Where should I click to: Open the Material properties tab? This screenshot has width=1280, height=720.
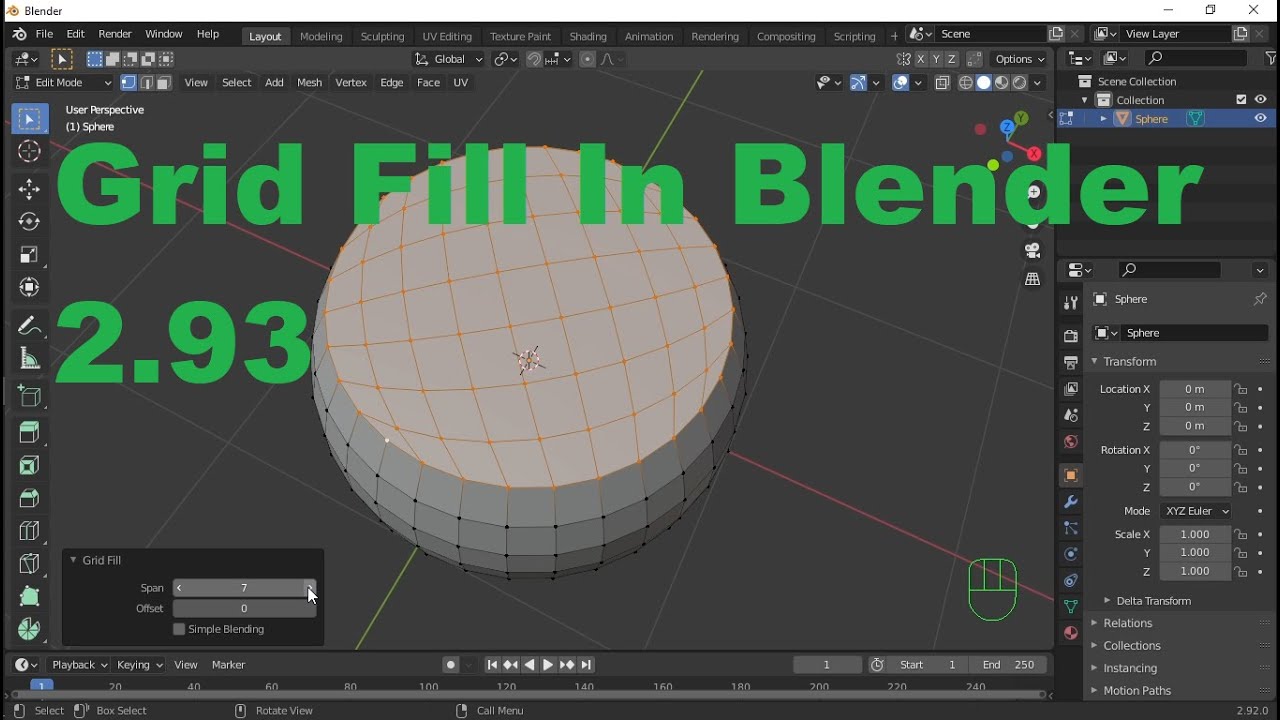pyautogui.click(x=1070, y=633)
